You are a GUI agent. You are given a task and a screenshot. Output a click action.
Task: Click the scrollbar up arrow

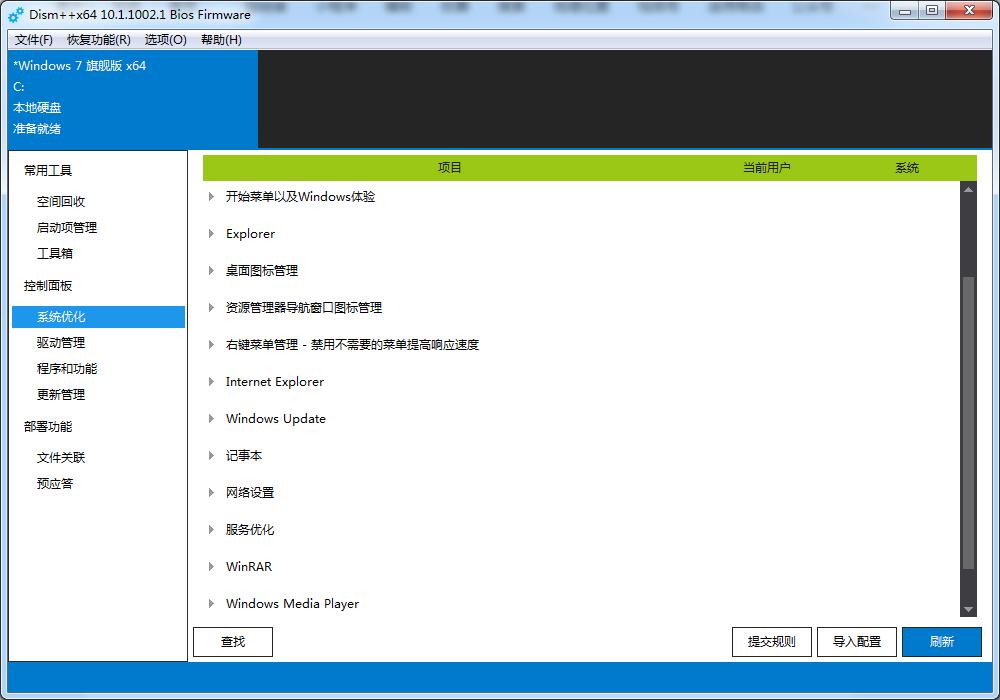tap(968, 189)
